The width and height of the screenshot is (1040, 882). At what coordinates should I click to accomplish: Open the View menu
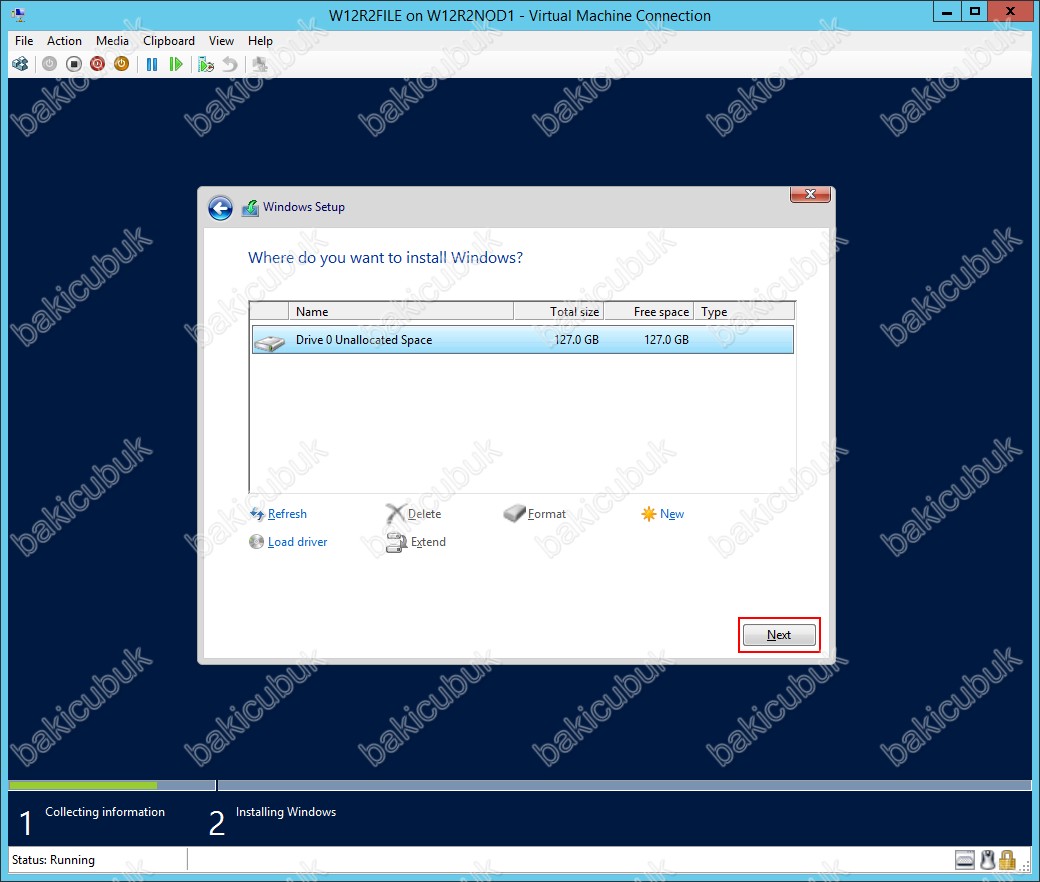(x=222, y=40)
